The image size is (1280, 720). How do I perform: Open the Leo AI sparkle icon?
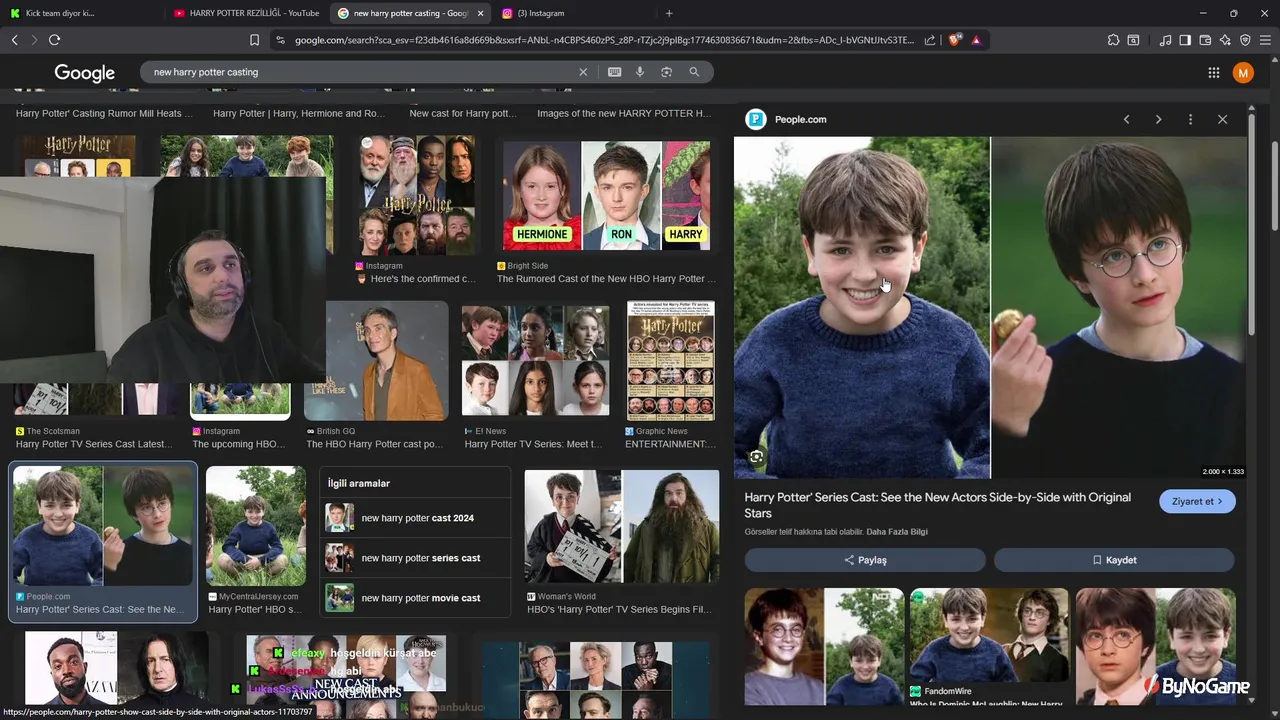coord(1225,40)
